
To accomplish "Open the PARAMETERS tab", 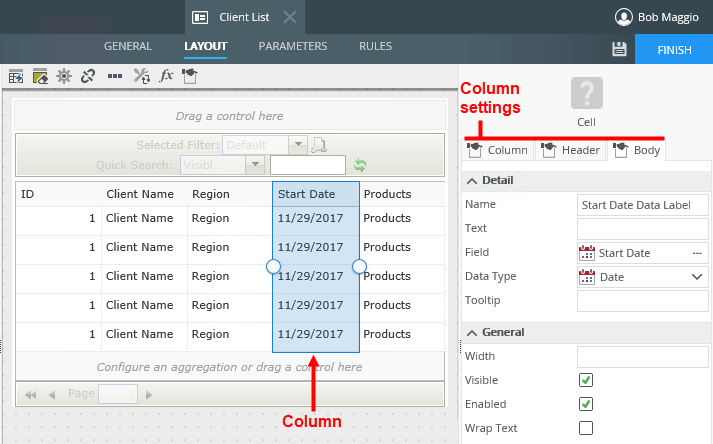I will [292, 46].
